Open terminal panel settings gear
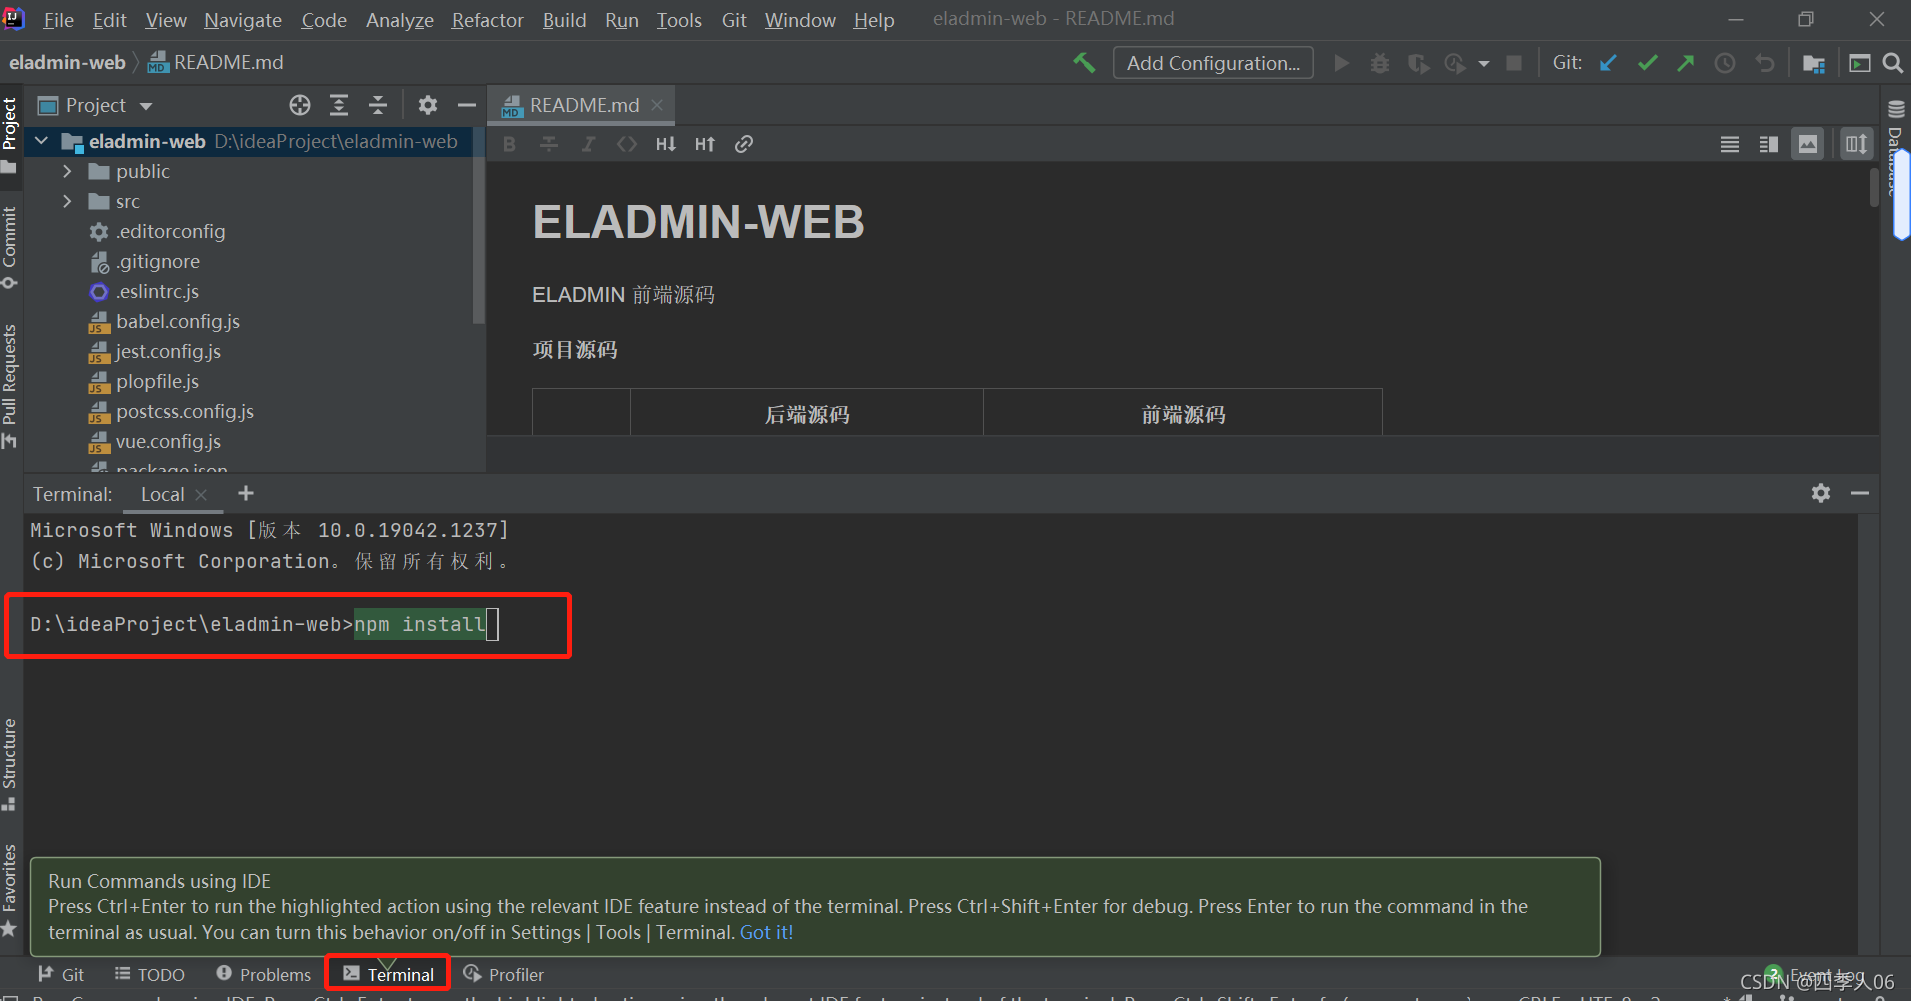The width and height of the screenshot is (1911, 1001). coord(1821,493)
